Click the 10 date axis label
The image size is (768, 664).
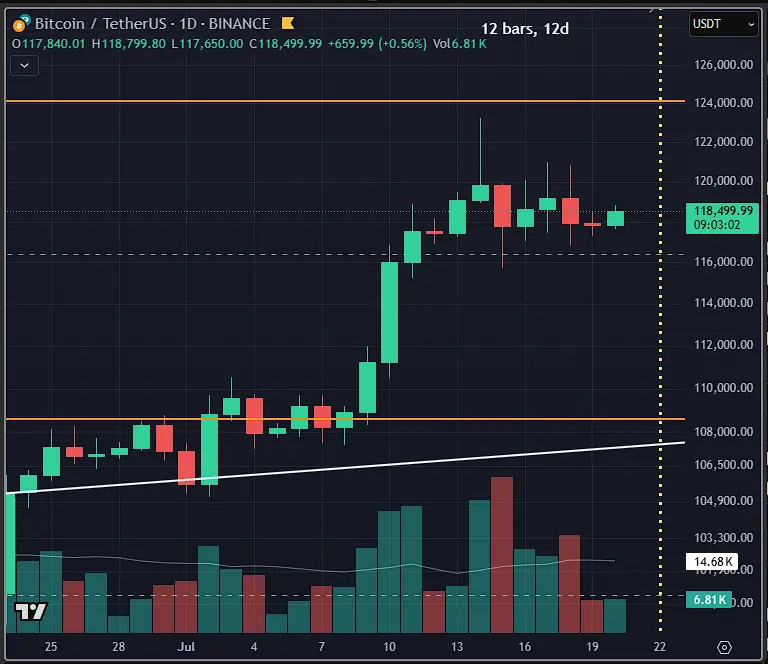[x=389, y=647]
